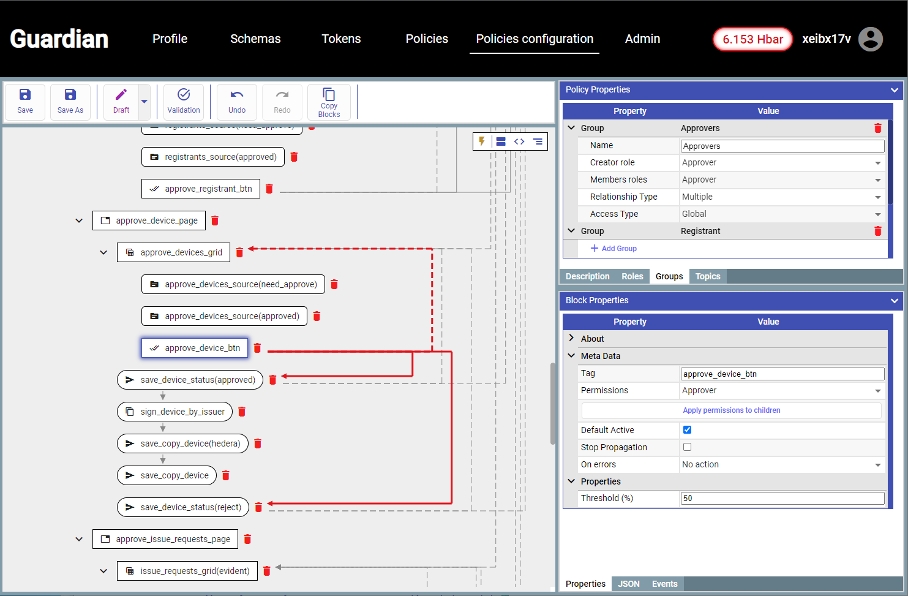
Task: Collapse the approve_device_page tree node
Action: point(79,220)
